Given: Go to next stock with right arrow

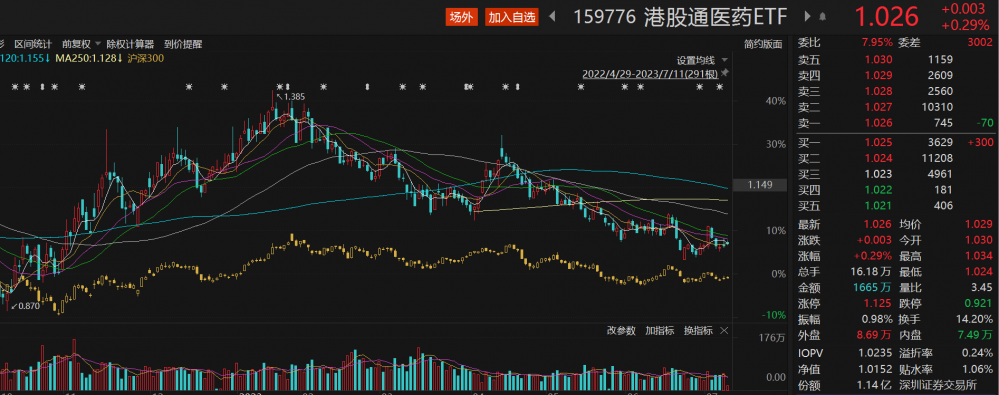Looking at the screenshot, I should click(x=808, y=17).
